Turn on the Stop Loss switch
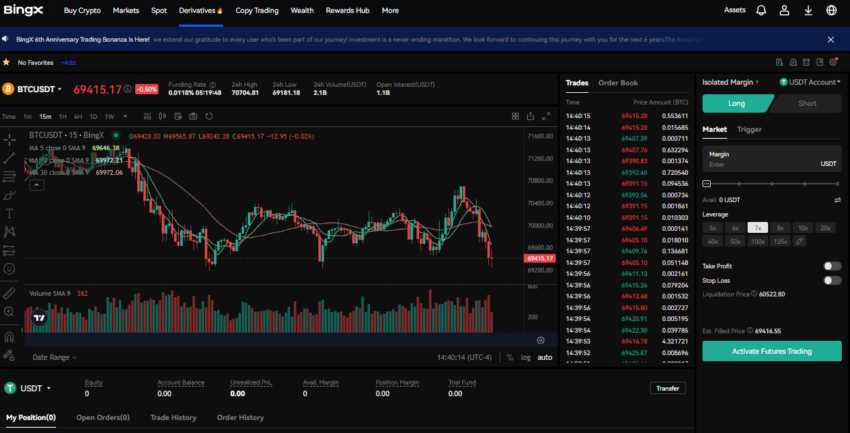 point(831,281)
